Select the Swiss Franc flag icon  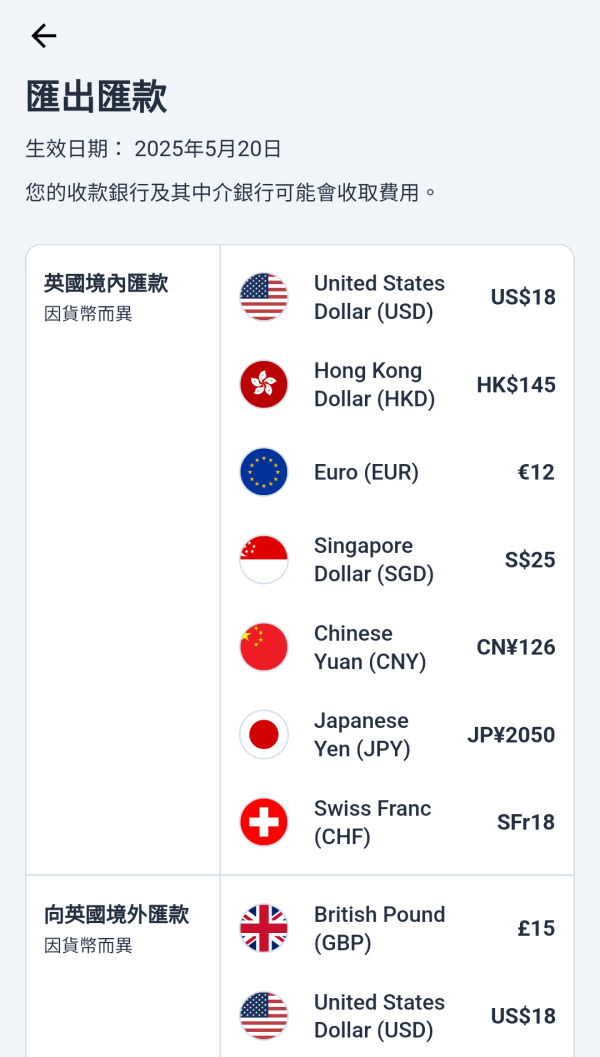[263, 822]
